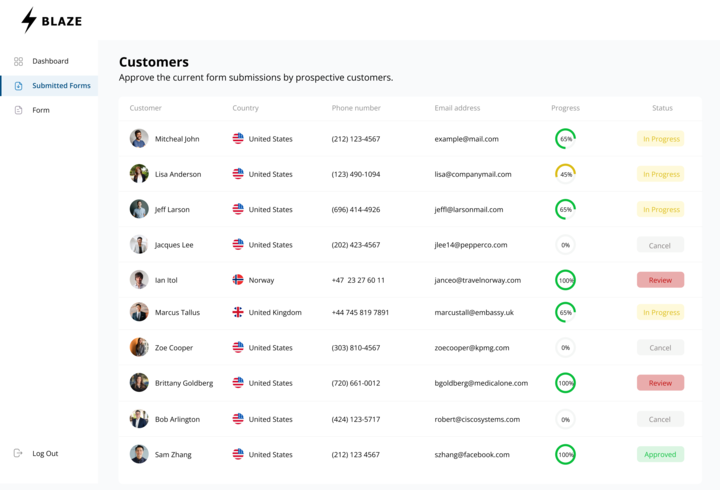This screenshot has width=720, height=490.
Task: Click the Dashboard grid icon
Action: pyautogui.click(x=18, y=62)
